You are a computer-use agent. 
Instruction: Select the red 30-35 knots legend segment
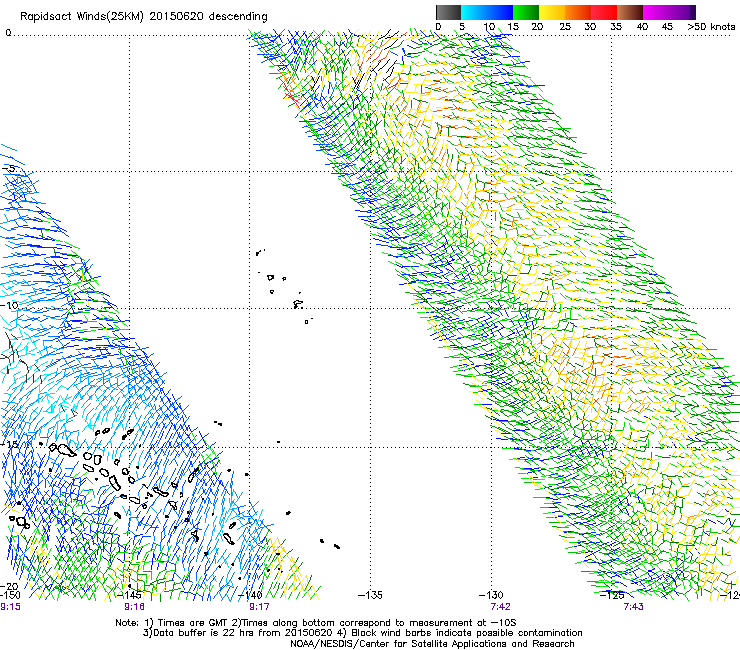click(604, 12)
